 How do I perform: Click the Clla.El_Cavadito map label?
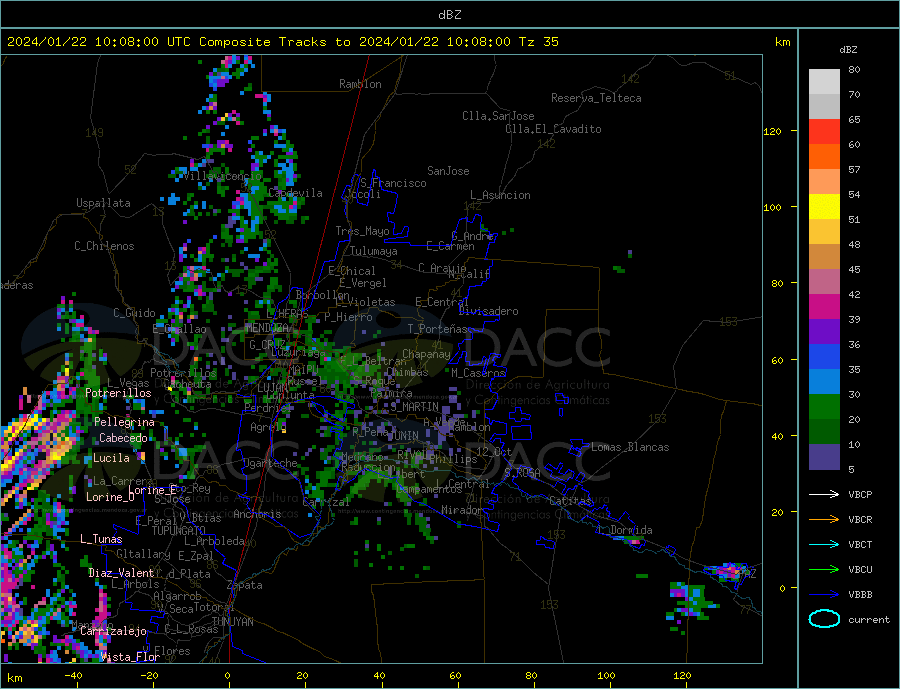pos(553,129)
